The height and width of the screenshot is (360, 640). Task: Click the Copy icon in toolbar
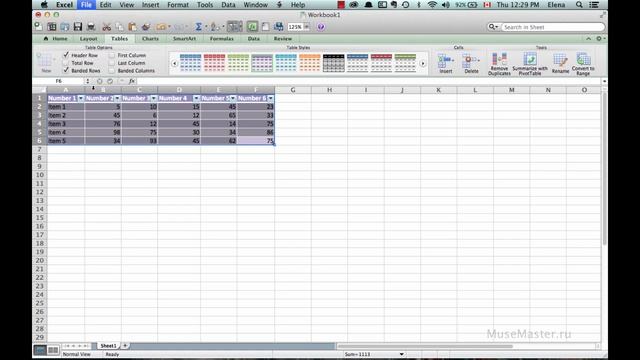point(119,27)
